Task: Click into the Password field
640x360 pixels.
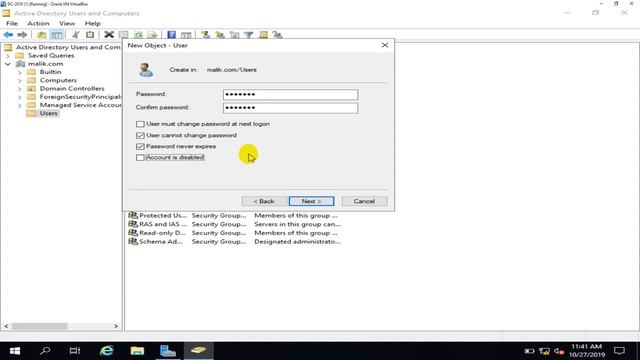Action: (x=291, y=95)
